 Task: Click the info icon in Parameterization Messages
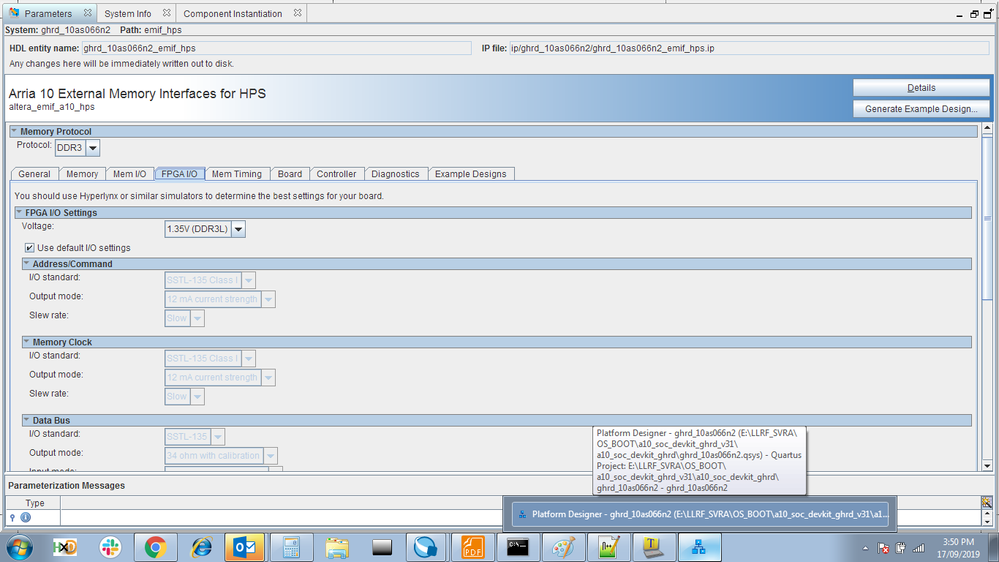pos(25,517)
